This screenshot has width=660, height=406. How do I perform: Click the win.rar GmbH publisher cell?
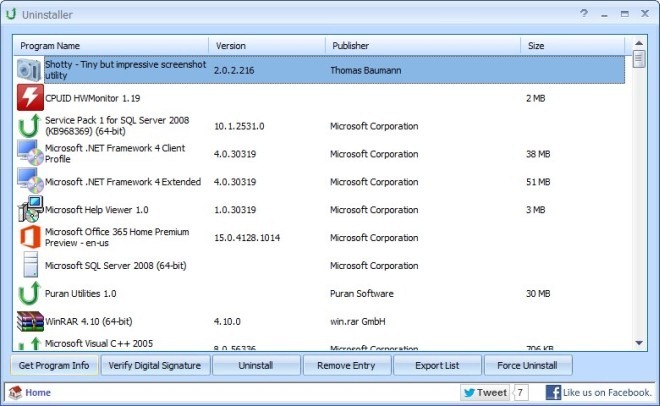(x=357, y=321)
